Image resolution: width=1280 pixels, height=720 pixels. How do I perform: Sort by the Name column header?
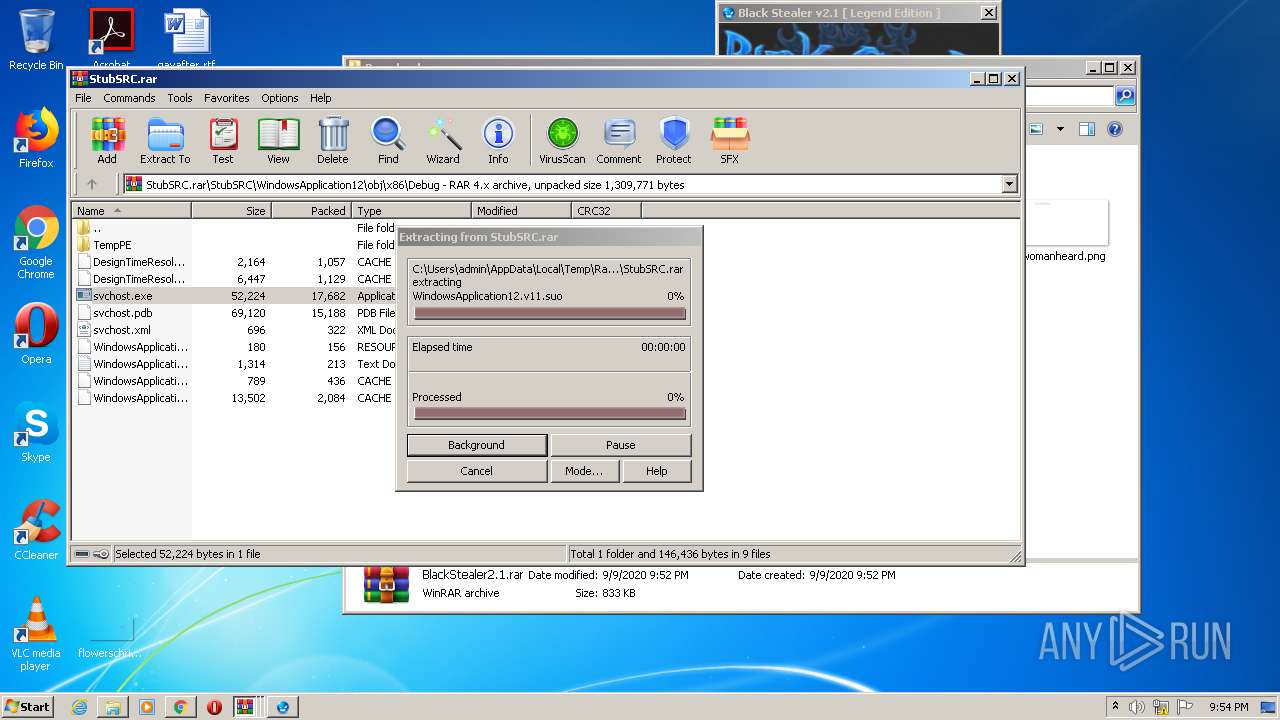click(x=131, y=211)
